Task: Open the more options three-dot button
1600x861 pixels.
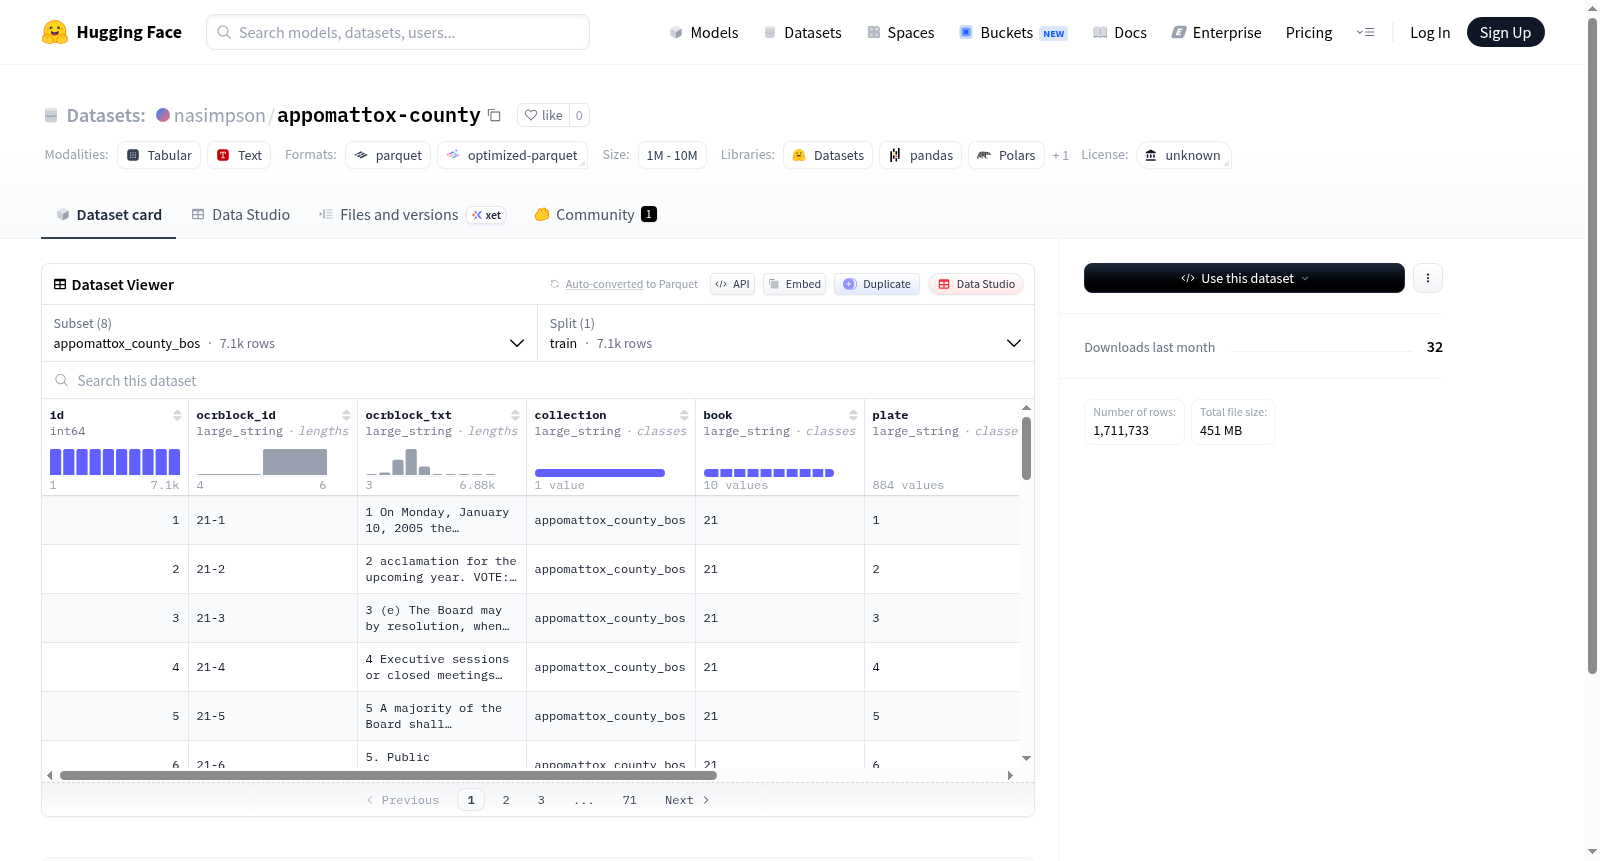Action: tap(1428, 278)
